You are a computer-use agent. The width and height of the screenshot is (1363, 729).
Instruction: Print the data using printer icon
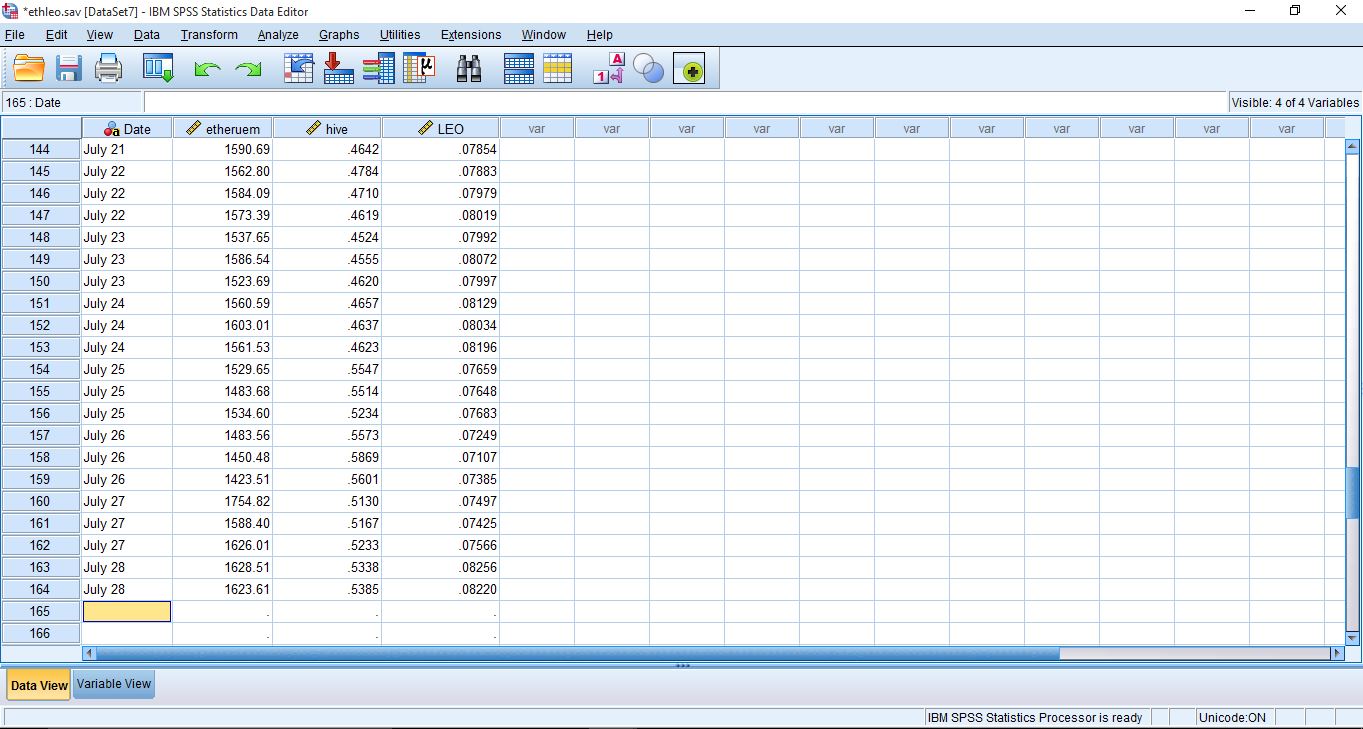tap(108, 69)
